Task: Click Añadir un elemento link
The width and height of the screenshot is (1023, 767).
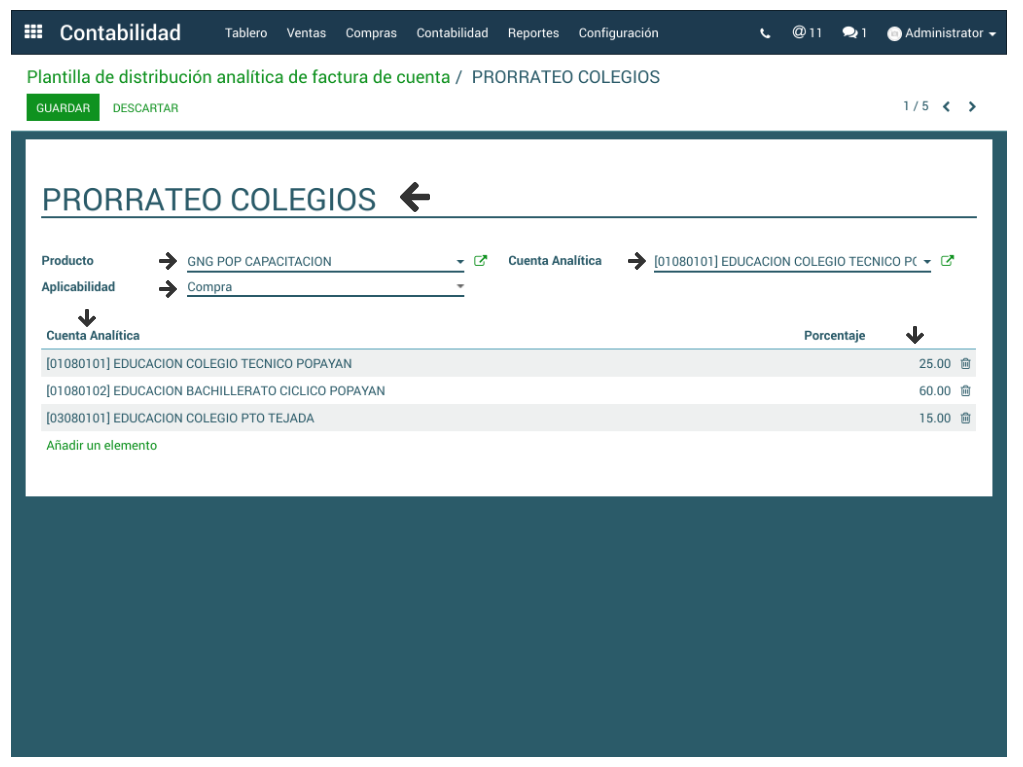Action: [x=101, y=446]
